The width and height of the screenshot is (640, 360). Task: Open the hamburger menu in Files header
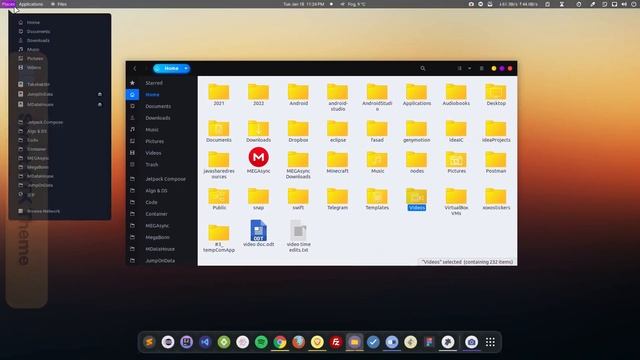(x=482, y=69)
